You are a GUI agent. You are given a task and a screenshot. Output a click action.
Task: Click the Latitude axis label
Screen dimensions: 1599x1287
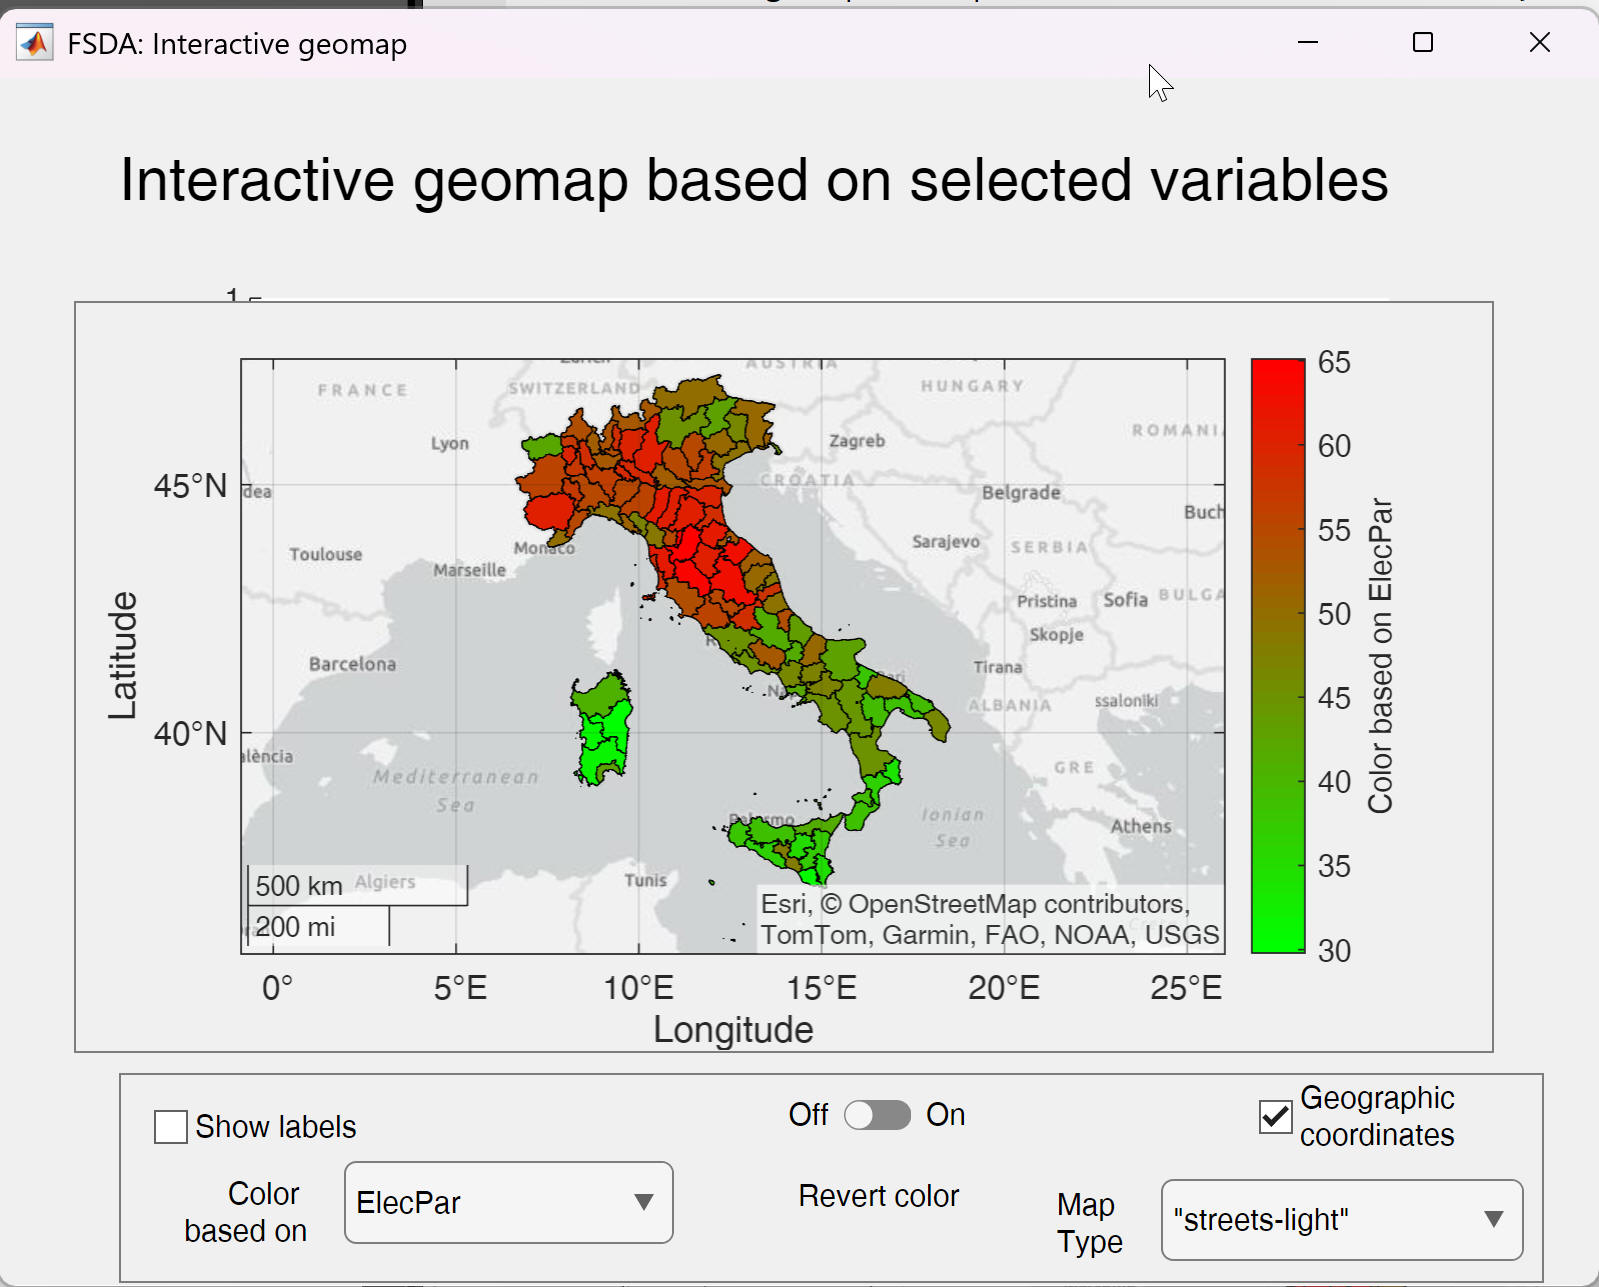(x=123, y=655)
